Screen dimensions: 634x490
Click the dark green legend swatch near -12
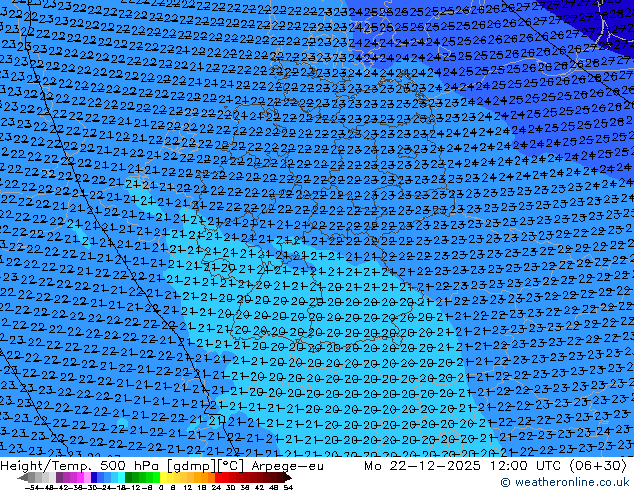[129, 477]
